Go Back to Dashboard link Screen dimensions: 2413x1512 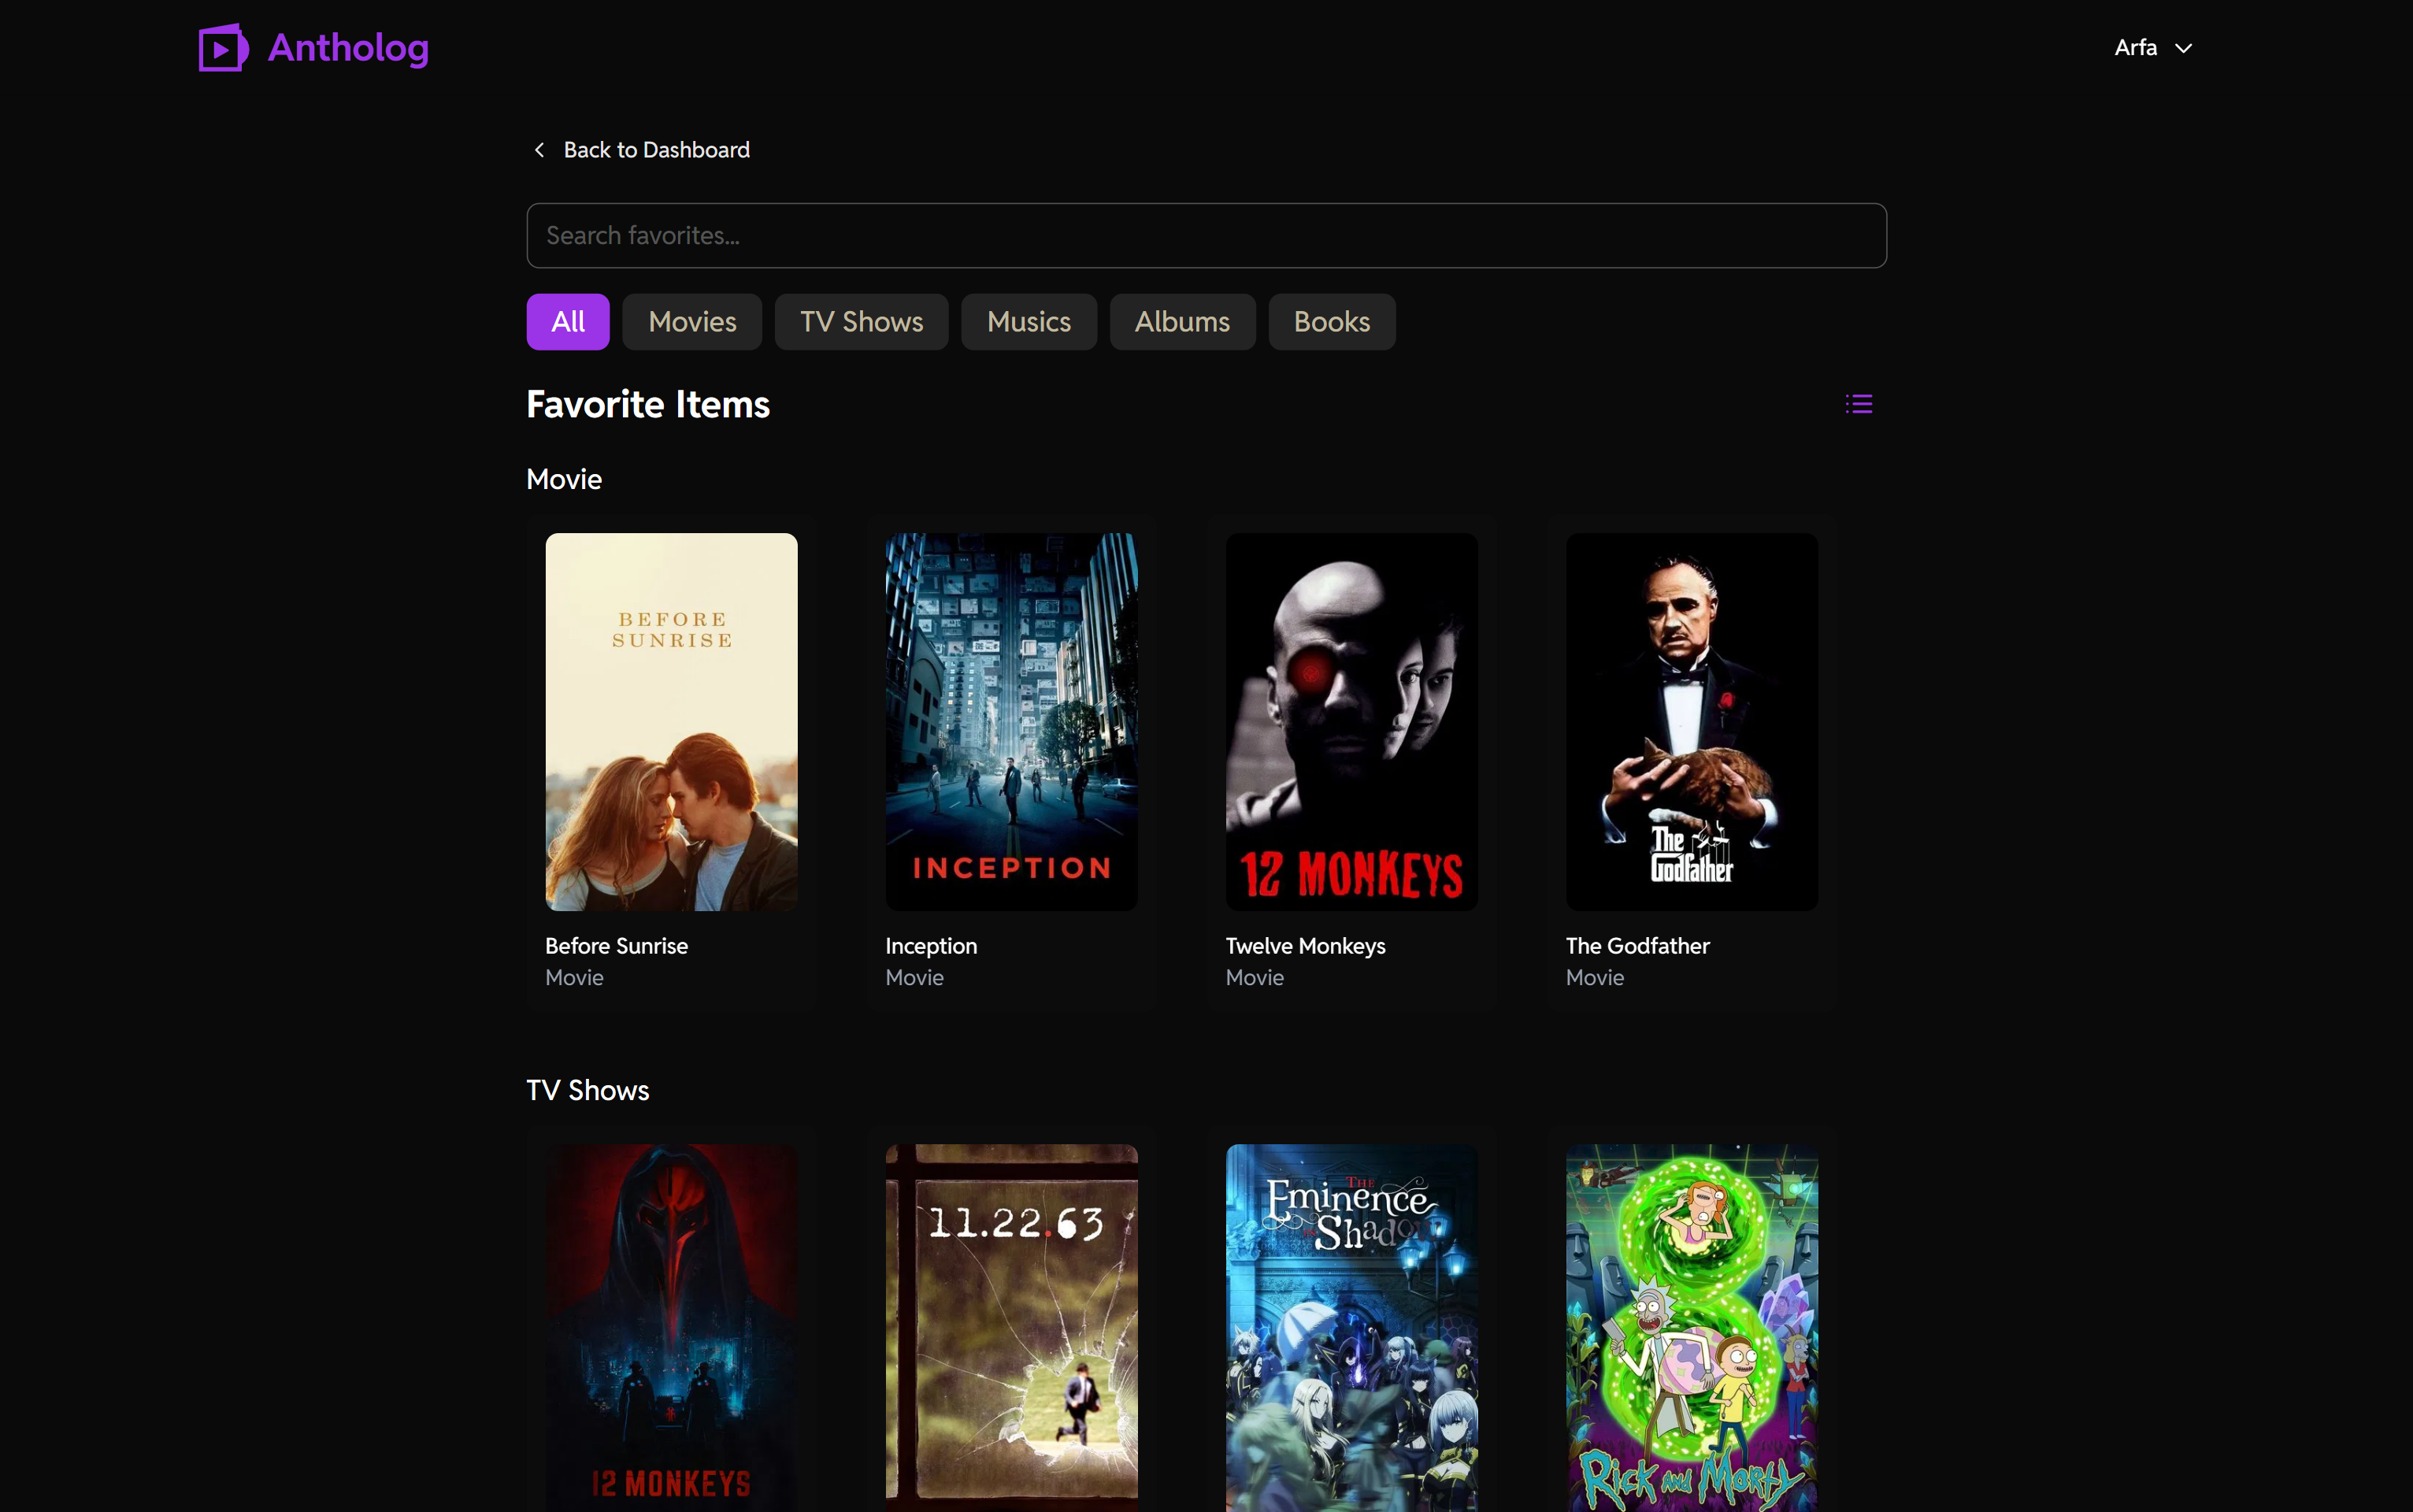(x=656, y=150)
